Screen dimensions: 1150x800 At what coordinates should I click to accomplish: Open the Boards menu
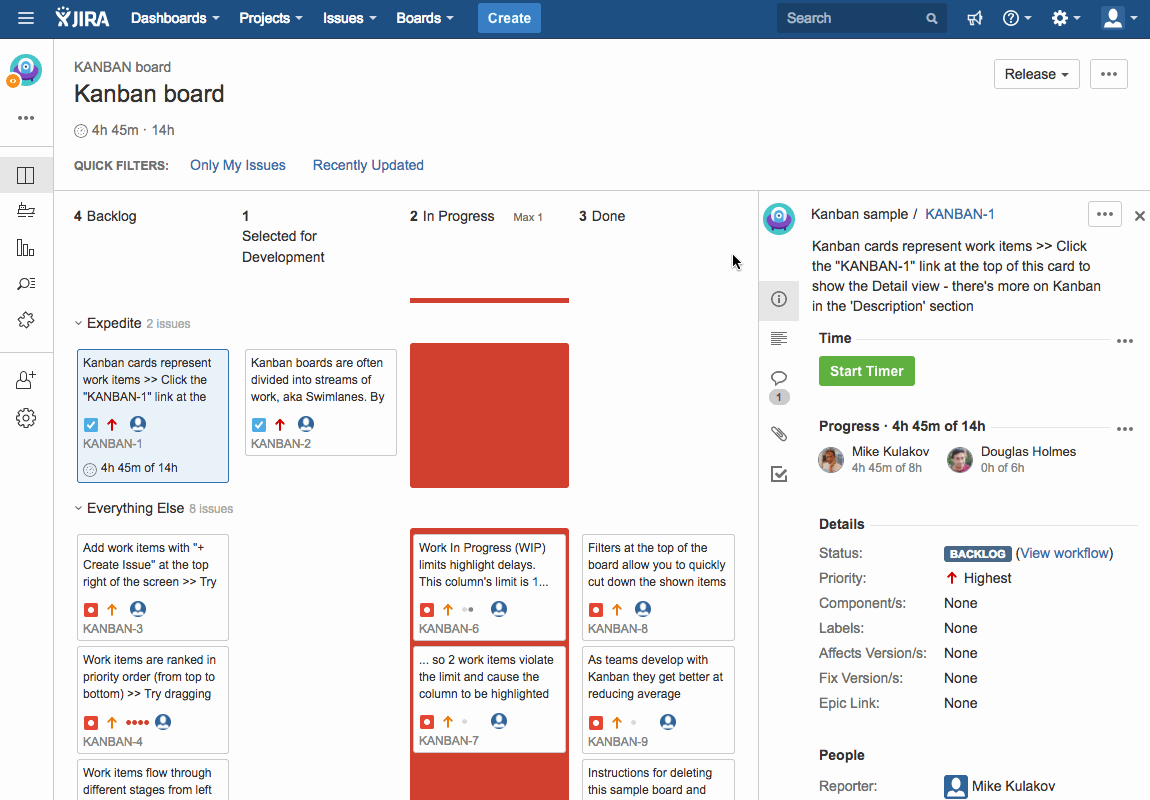point(424,18)
